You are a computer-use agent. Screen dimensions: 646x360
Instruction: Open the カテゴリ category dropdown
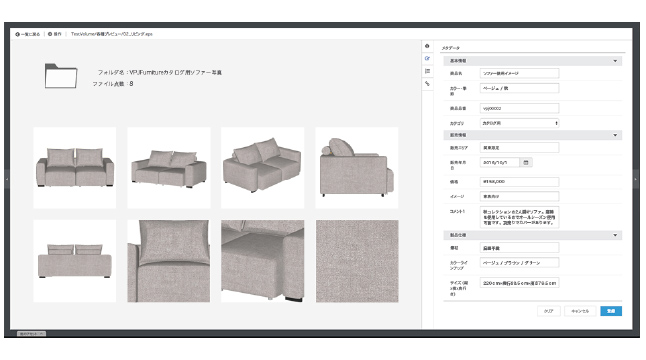coord(519,123)
